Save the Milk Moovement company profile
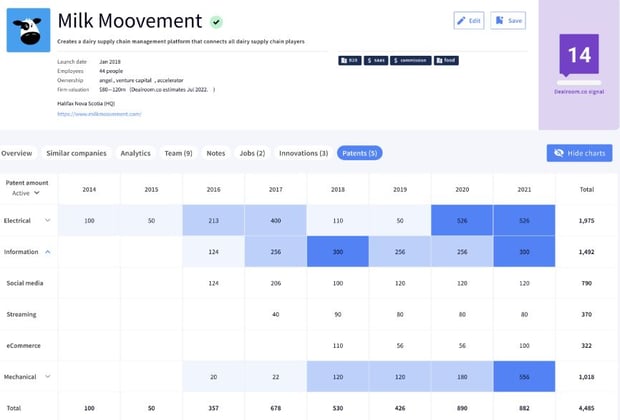 [x=508, y=20]
